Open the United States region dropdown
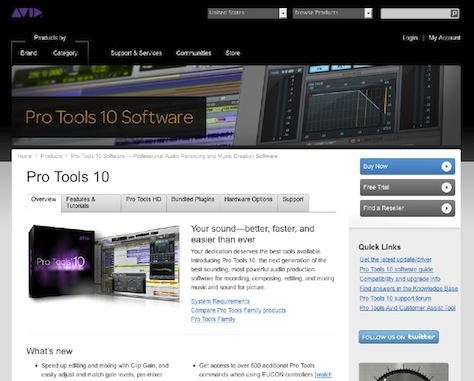 pos(247,13)
